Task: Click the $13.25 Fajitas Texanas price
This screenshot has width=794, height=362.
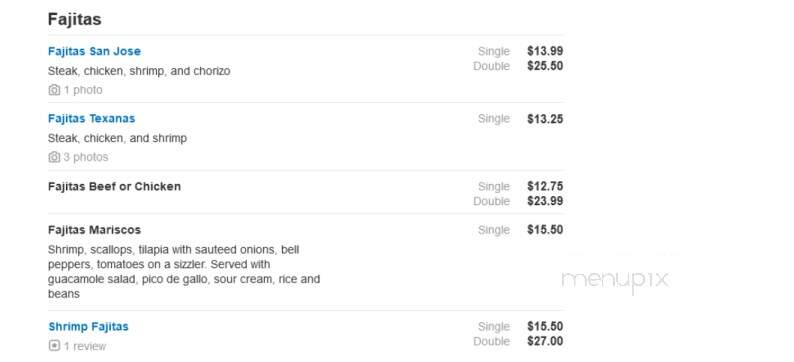Action: [x=545, y=119]
